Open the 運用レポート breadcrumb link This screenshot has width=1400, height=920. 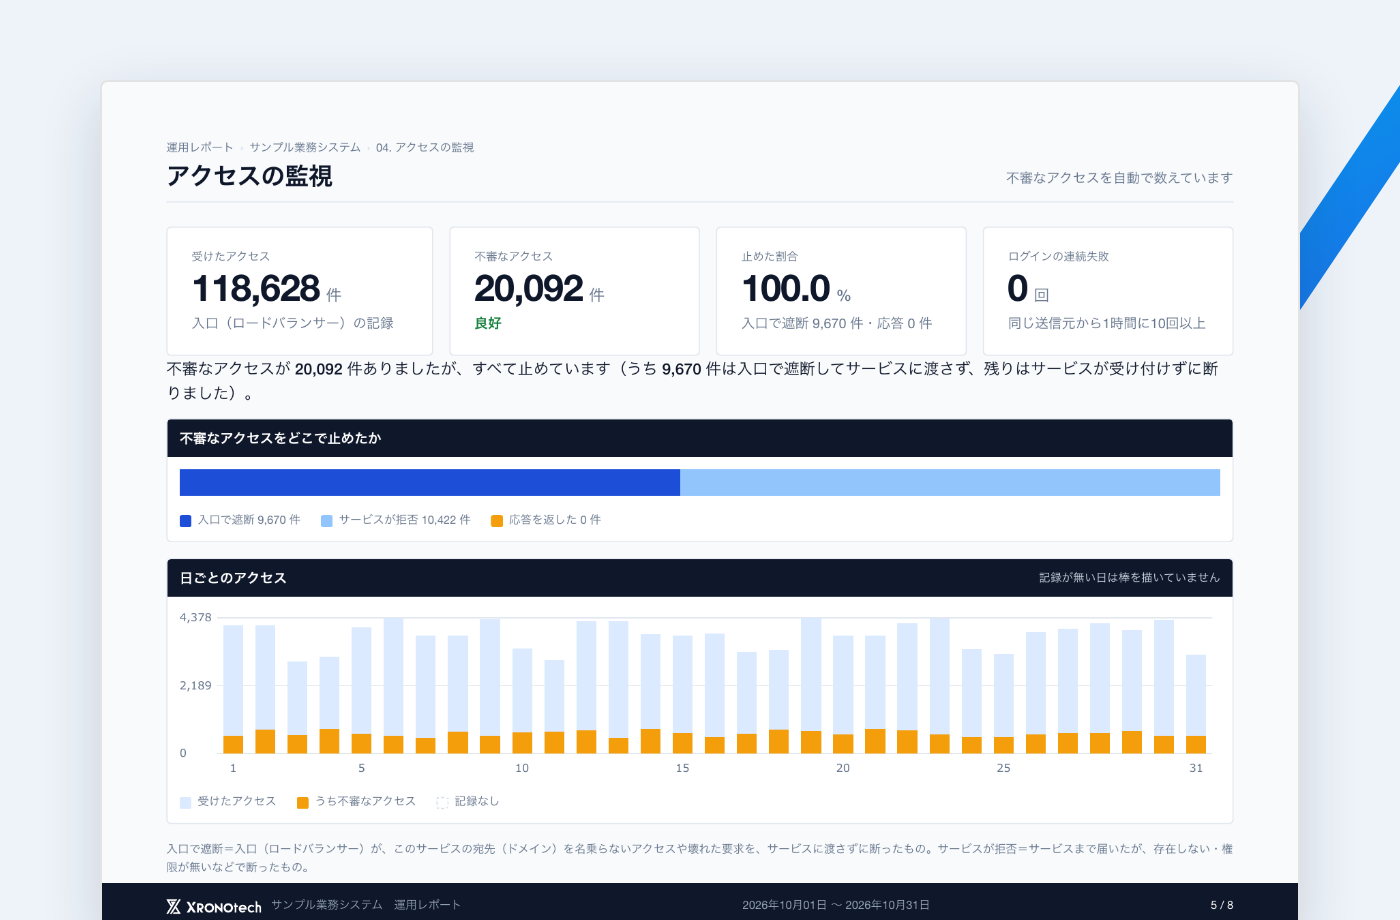(200, 147)
